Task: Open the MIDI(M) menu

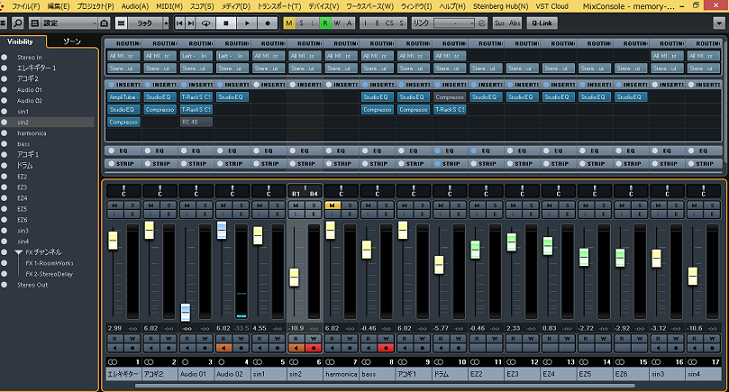Action: pos(169,6)
